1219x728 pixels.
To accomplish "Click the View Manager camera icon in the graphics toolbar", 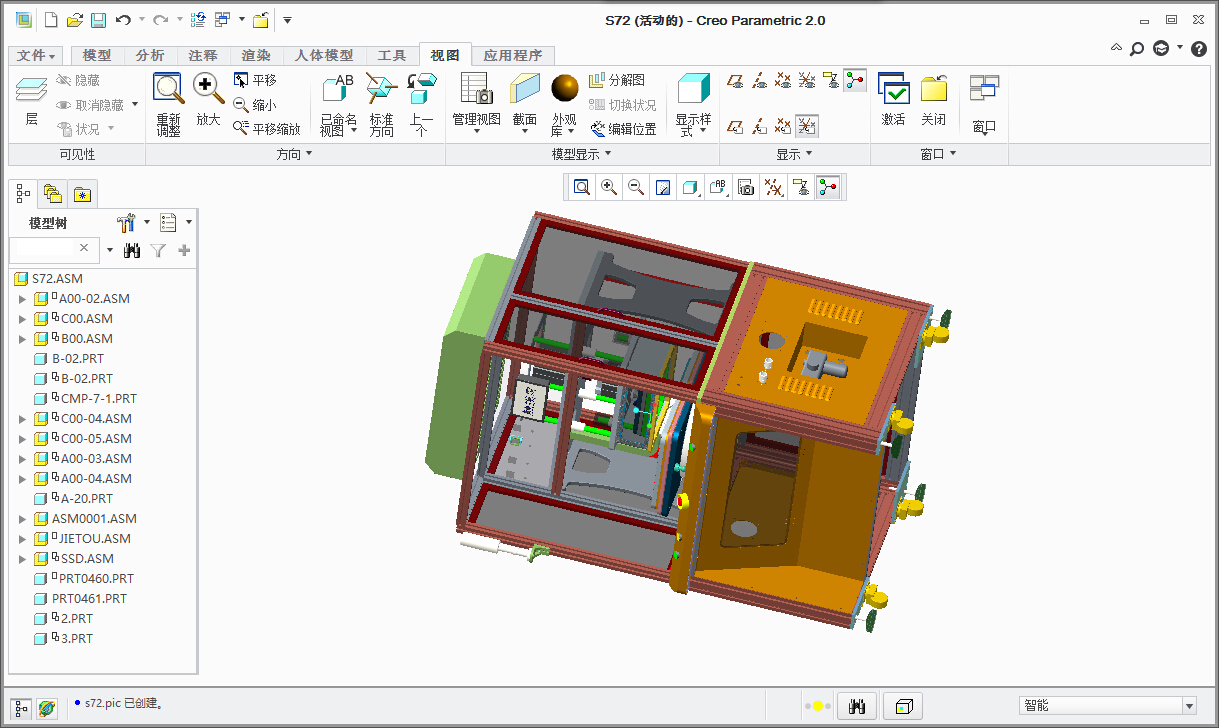I will point(745,187).
